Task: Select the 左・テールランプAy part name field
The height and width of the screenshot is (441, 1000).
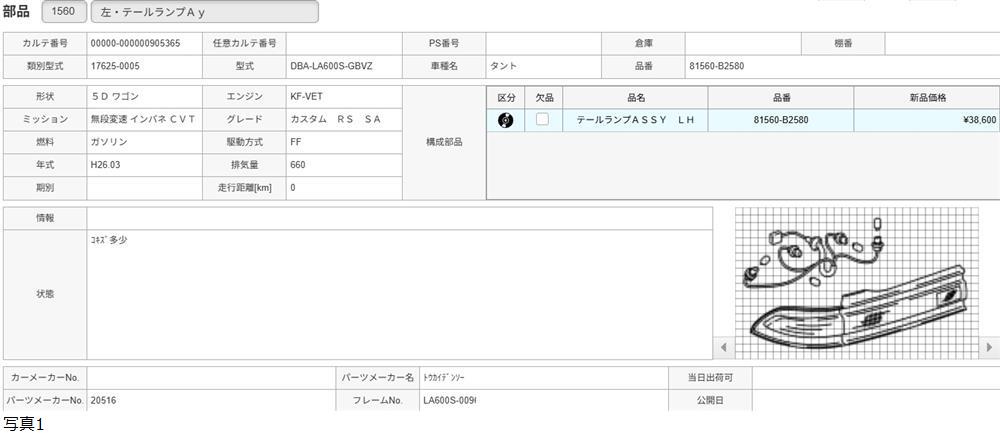Action: (205, 12)
